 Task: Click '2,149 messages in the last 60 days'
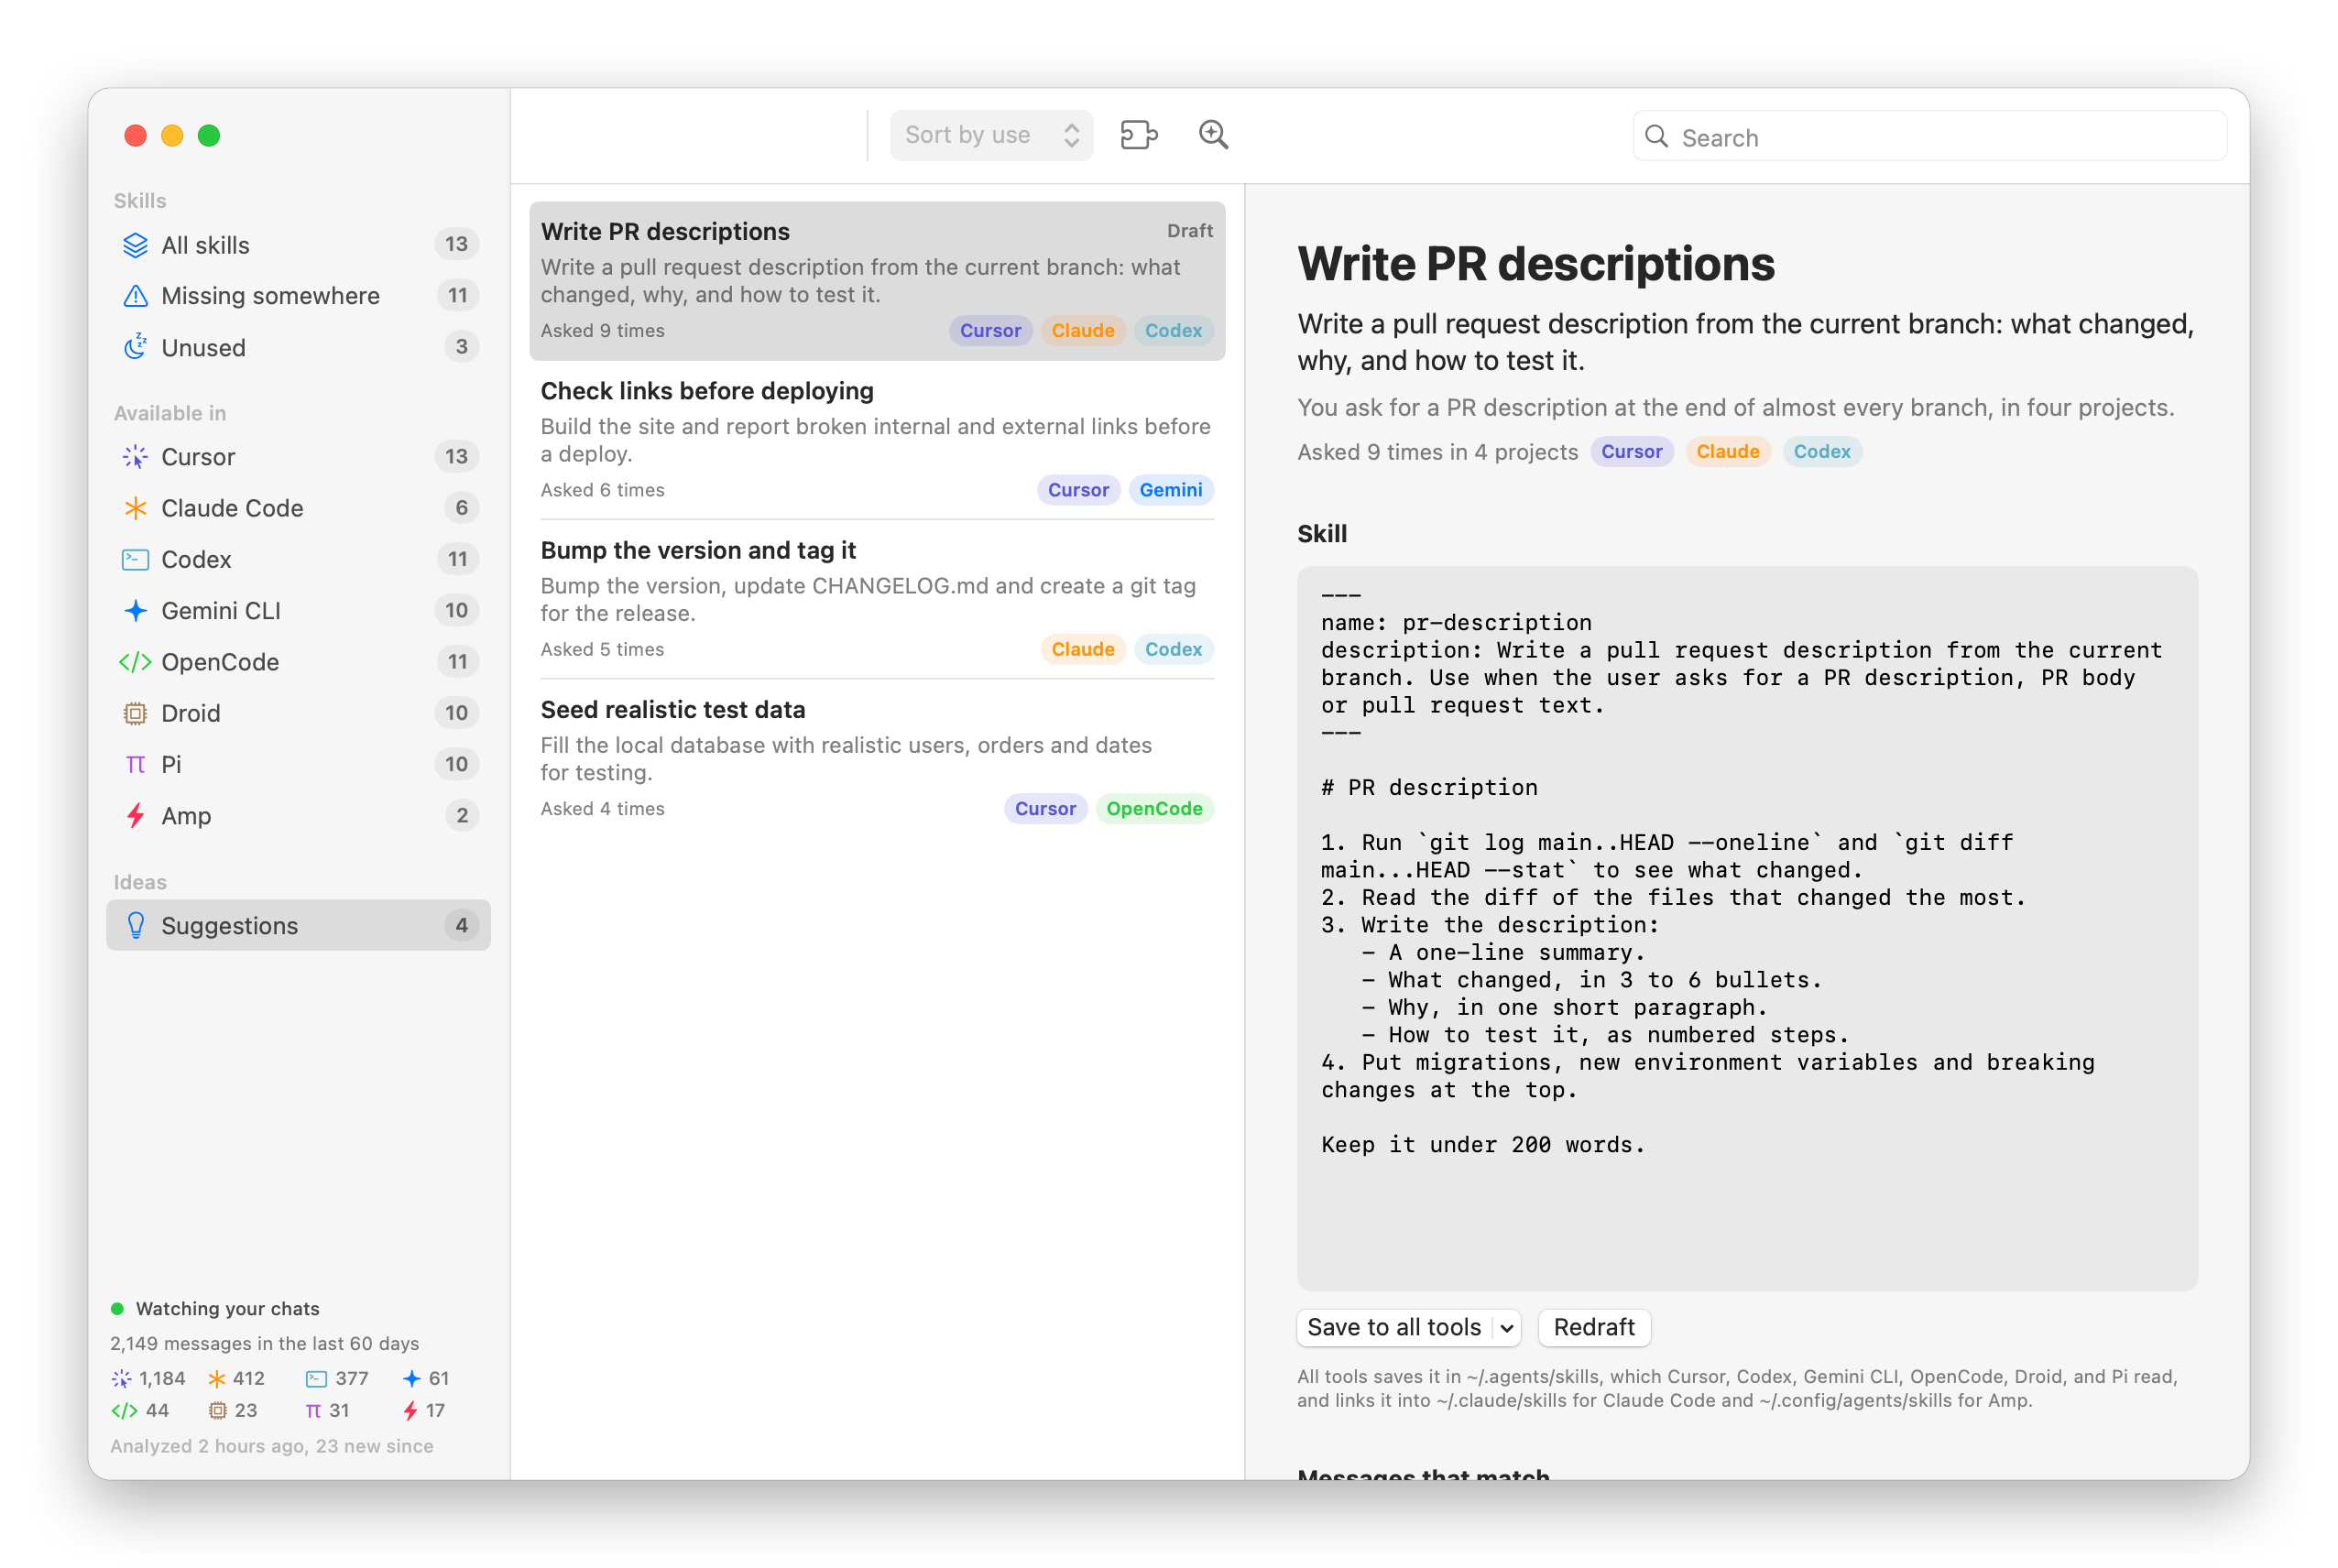[264, 1344]
